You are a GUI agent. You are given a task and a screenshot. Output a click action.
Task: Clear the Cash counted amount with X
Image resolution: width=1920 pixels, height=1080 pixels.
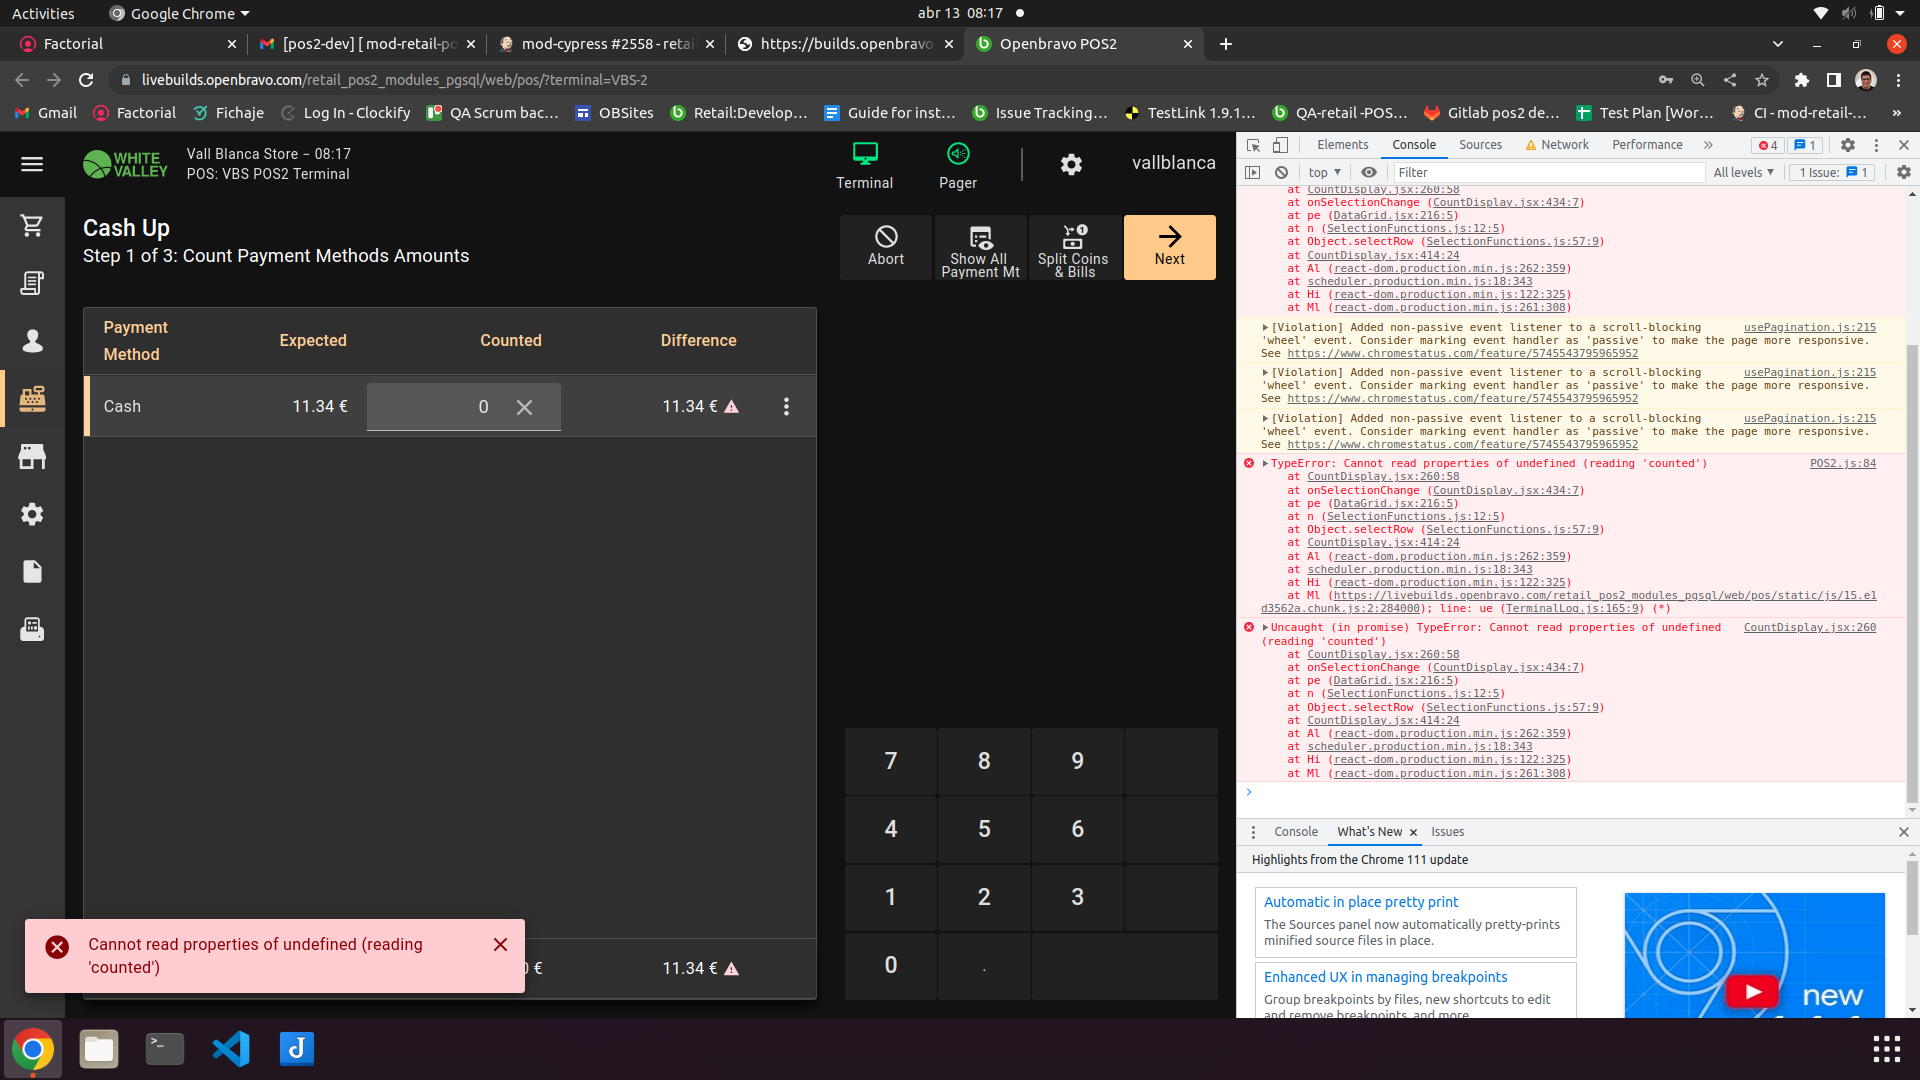tap(524, 407)
